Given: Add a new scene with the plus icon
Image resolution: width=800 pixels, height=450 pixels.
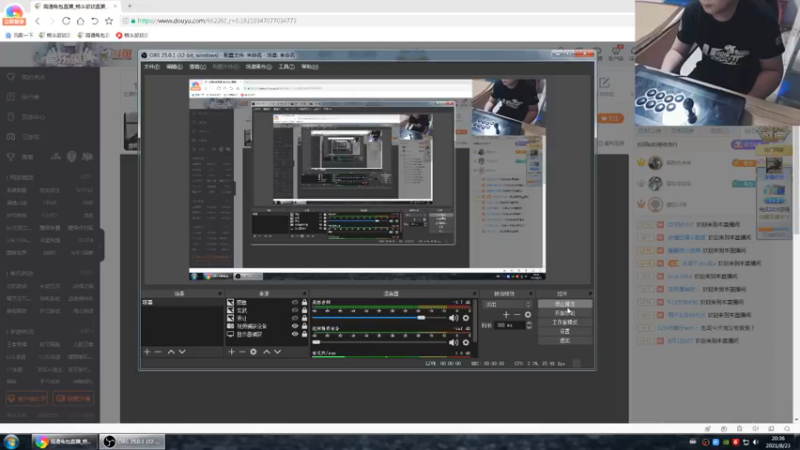Looking at the screenshot, I should pyautogui.click(x=147, y=352).
